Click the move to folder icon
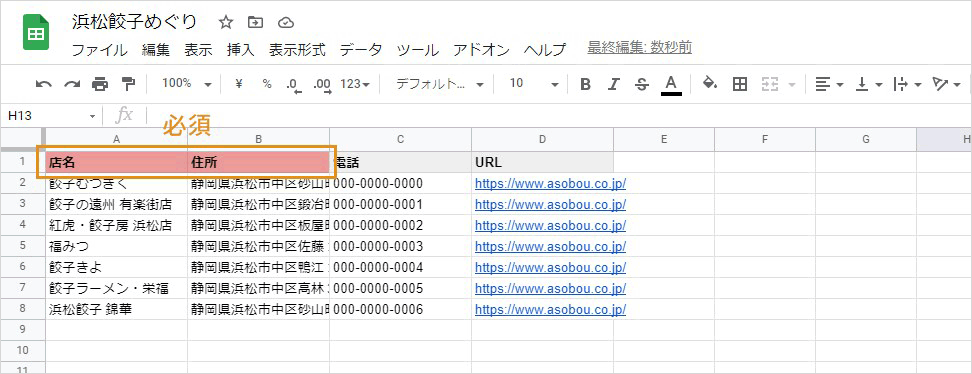The height and width of the screenshot is (374, 972). [x=255, y=23]
